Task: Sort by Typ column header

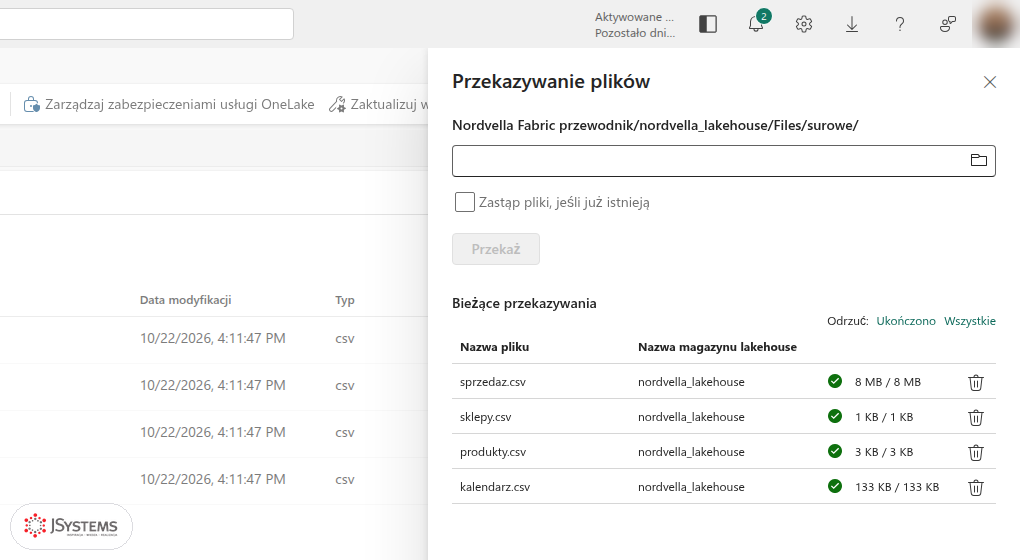Action: [345, 300]
